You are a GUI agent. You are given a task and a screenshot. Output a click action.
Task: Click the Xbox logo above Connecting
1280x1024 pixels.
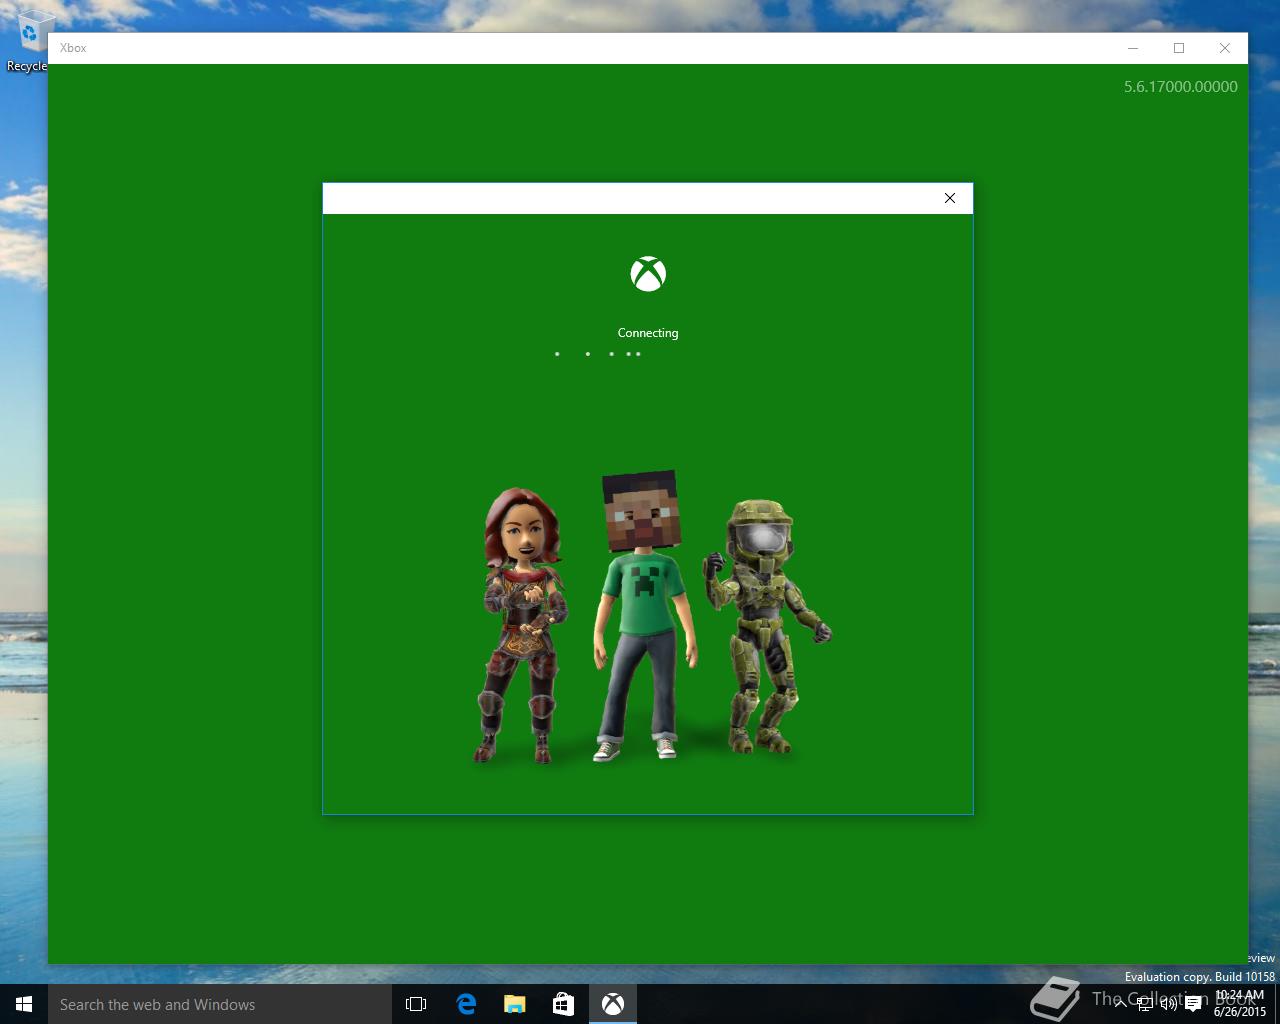[x=648, y=274]
